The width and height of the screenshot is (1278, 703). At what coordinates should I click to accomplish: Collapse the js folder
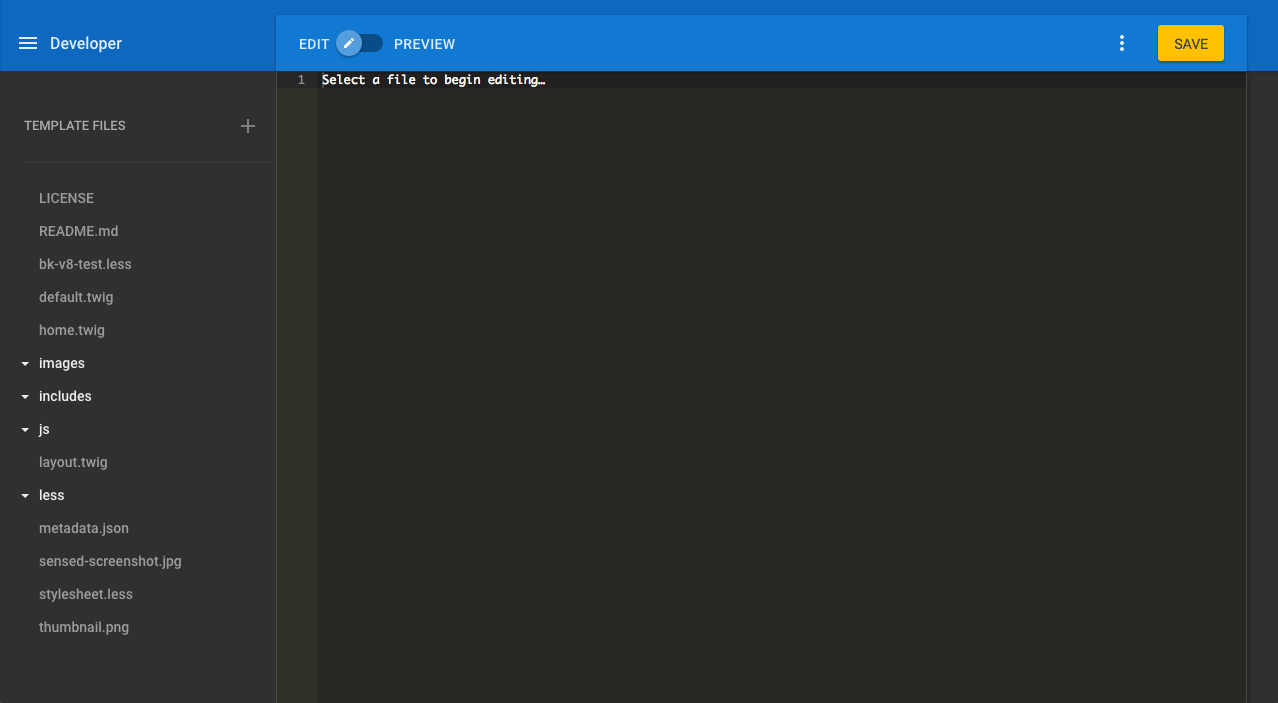(x=25, y=429)
